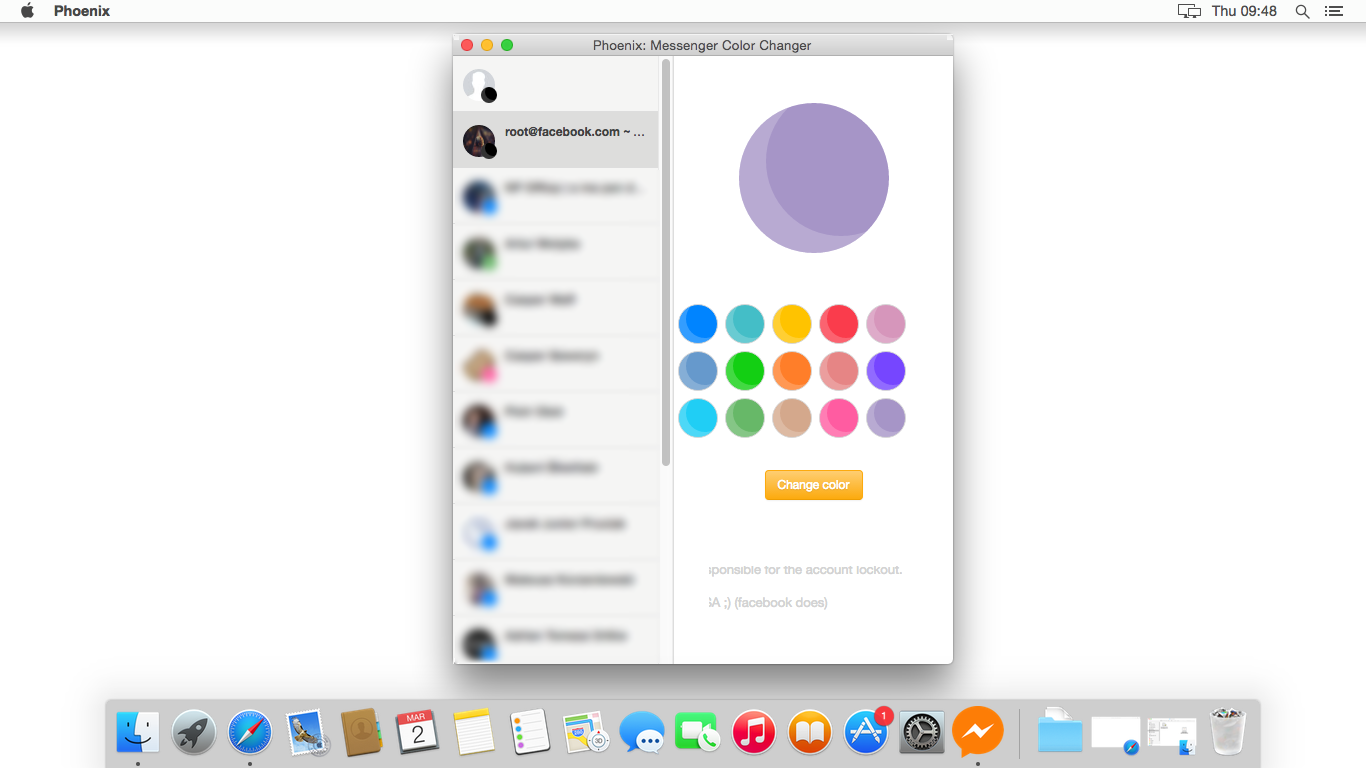Screen dimensions: 1366x768
Task: Pick the tan beige color swatch
Action: point(792,418)
